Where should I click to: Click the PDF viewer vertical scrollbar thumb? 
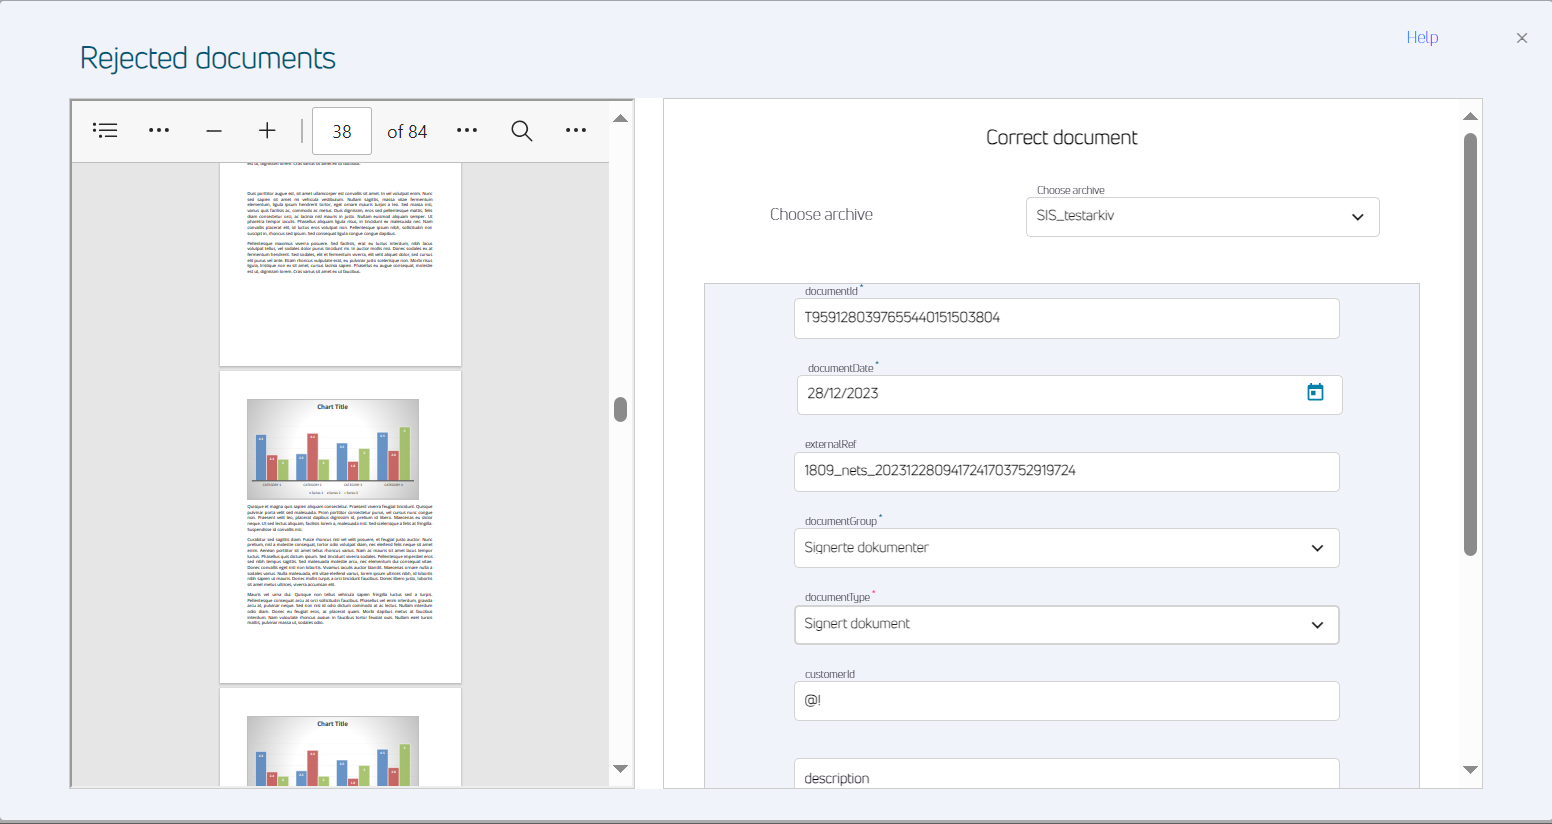(x=620, y=409)
